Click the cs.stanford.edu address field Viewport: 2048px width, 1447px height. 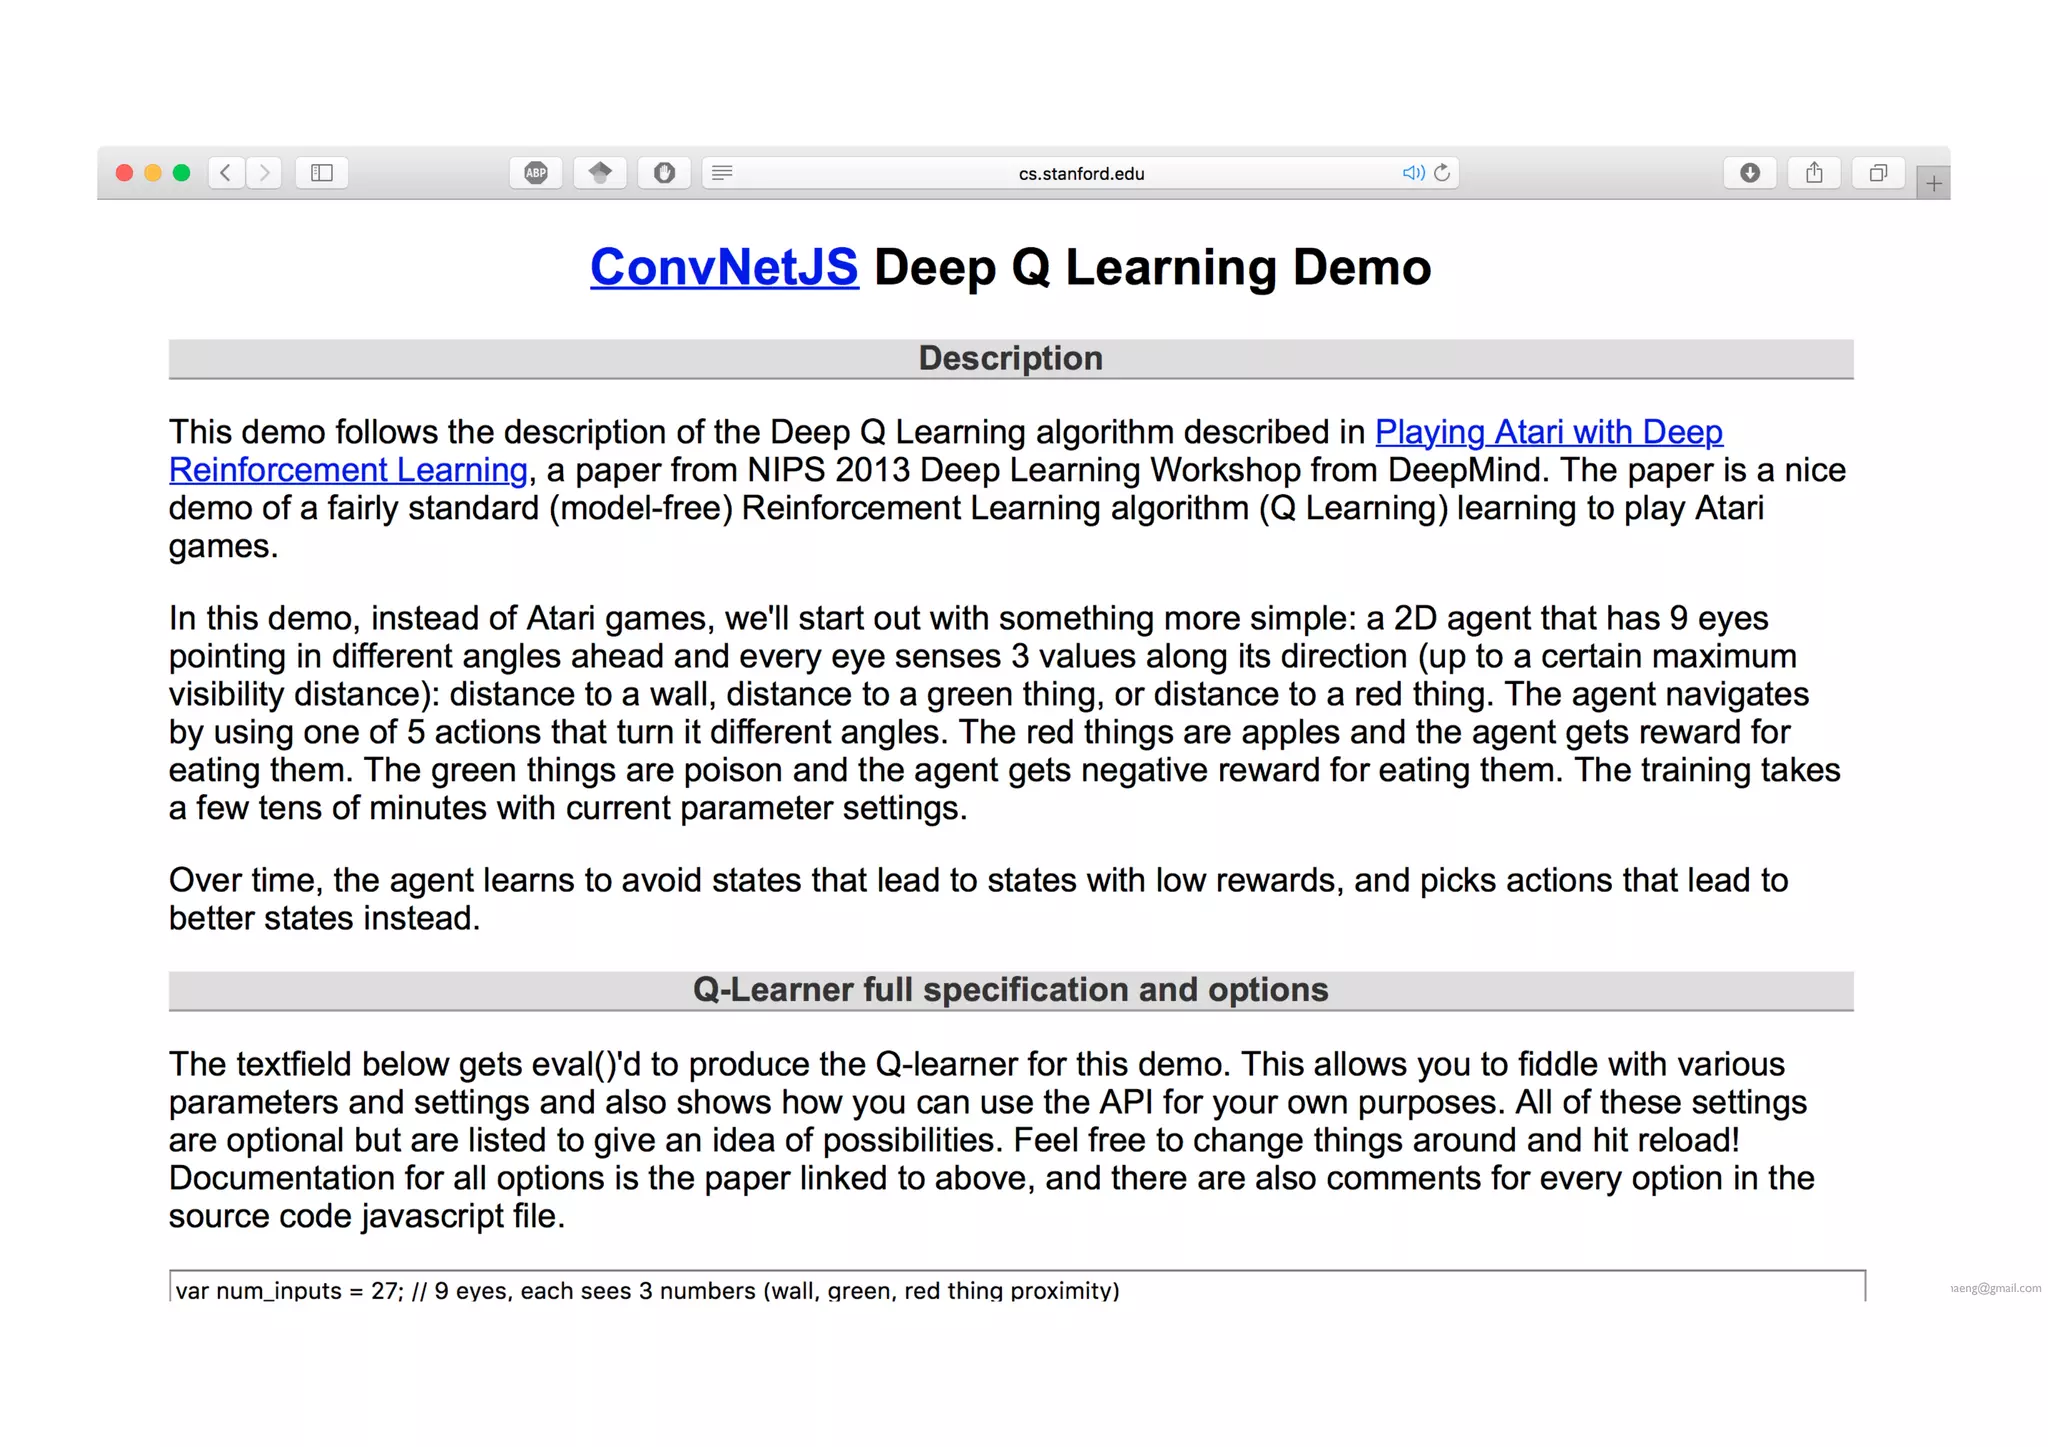click(x=1080, y=173)
